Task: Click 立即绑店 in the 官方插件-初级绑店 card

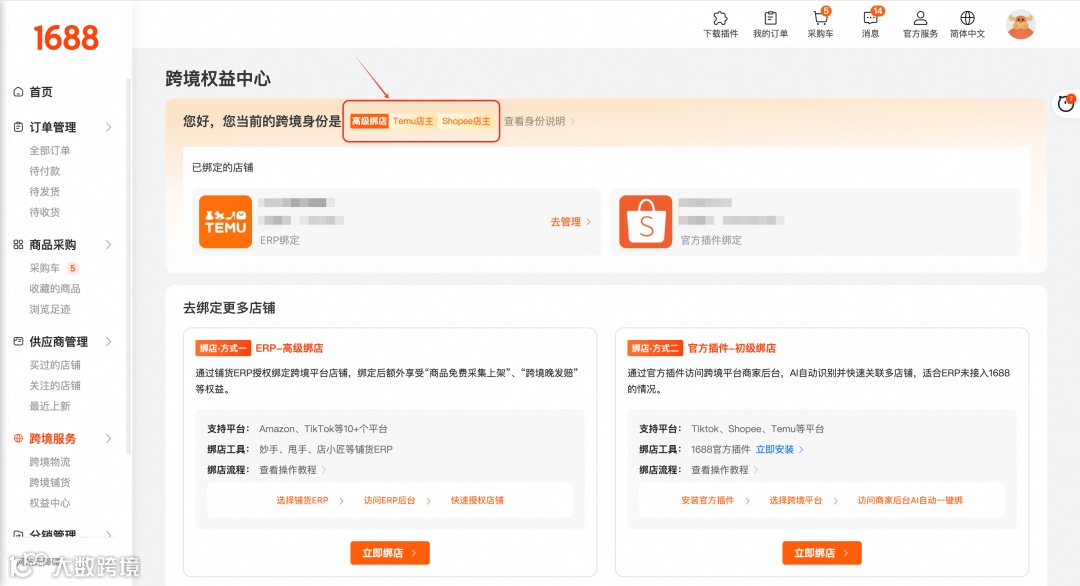Action: [822, 553]
